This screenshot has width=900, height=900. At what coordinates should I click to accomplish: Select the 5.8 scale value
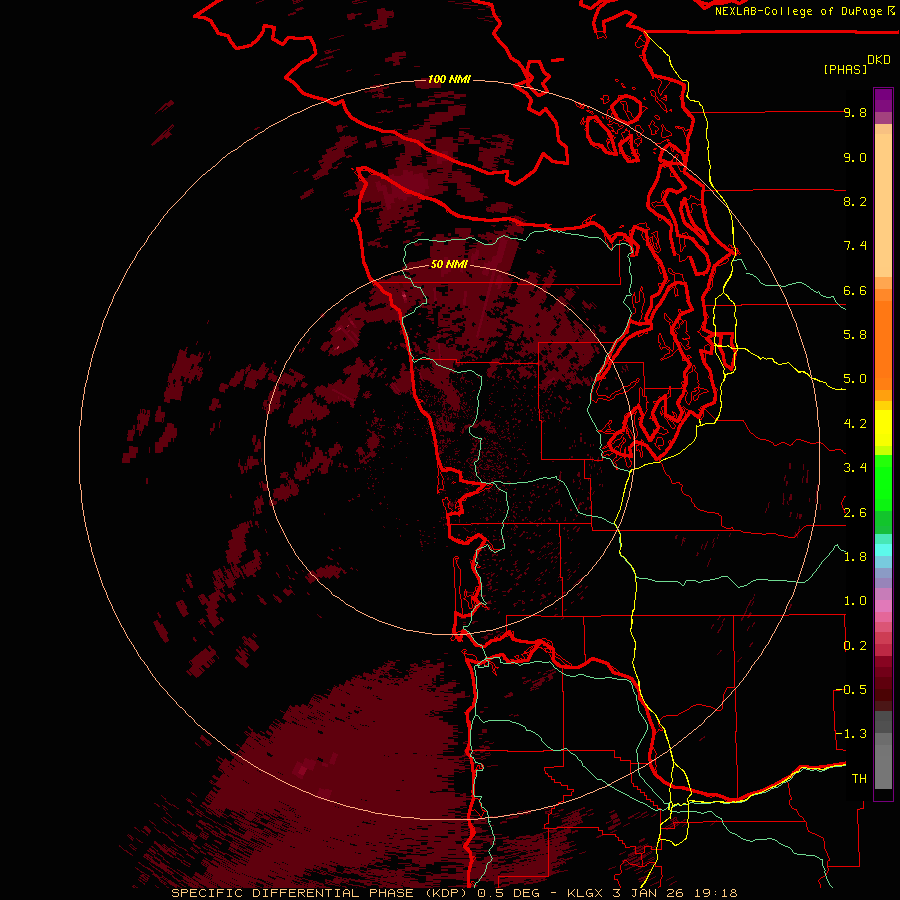pos(855,335)
